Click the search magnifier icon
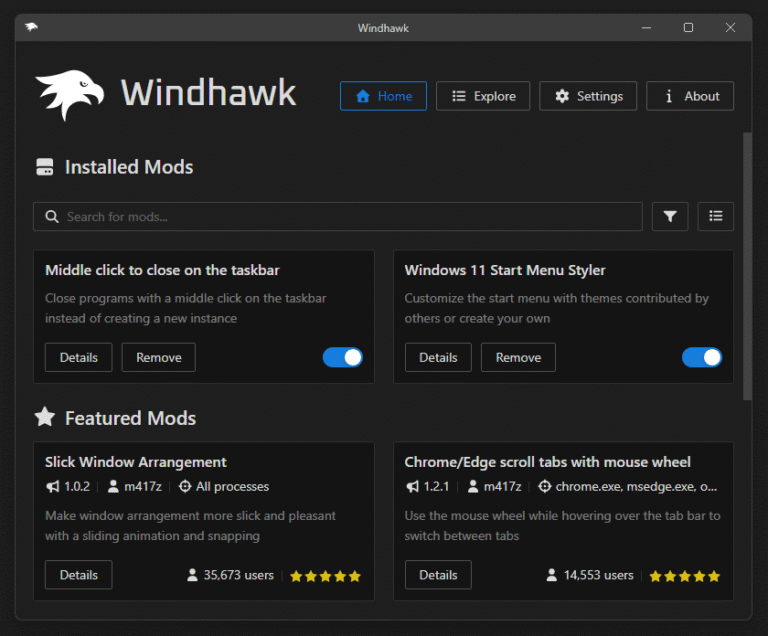This screenshot has height=636, width=768. (x=51, y=217)
